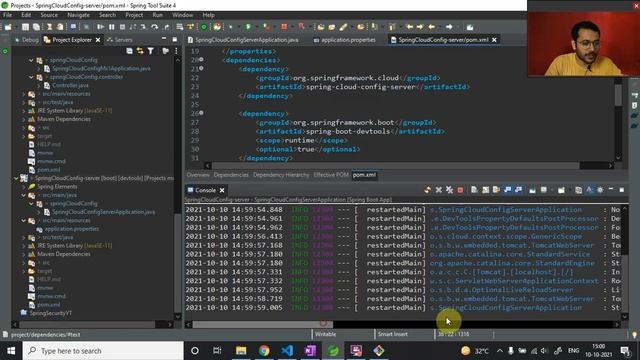640x360 pixels.
Task: Click Remove Launch (X) in Console toolbar
Action: [439, 190]
